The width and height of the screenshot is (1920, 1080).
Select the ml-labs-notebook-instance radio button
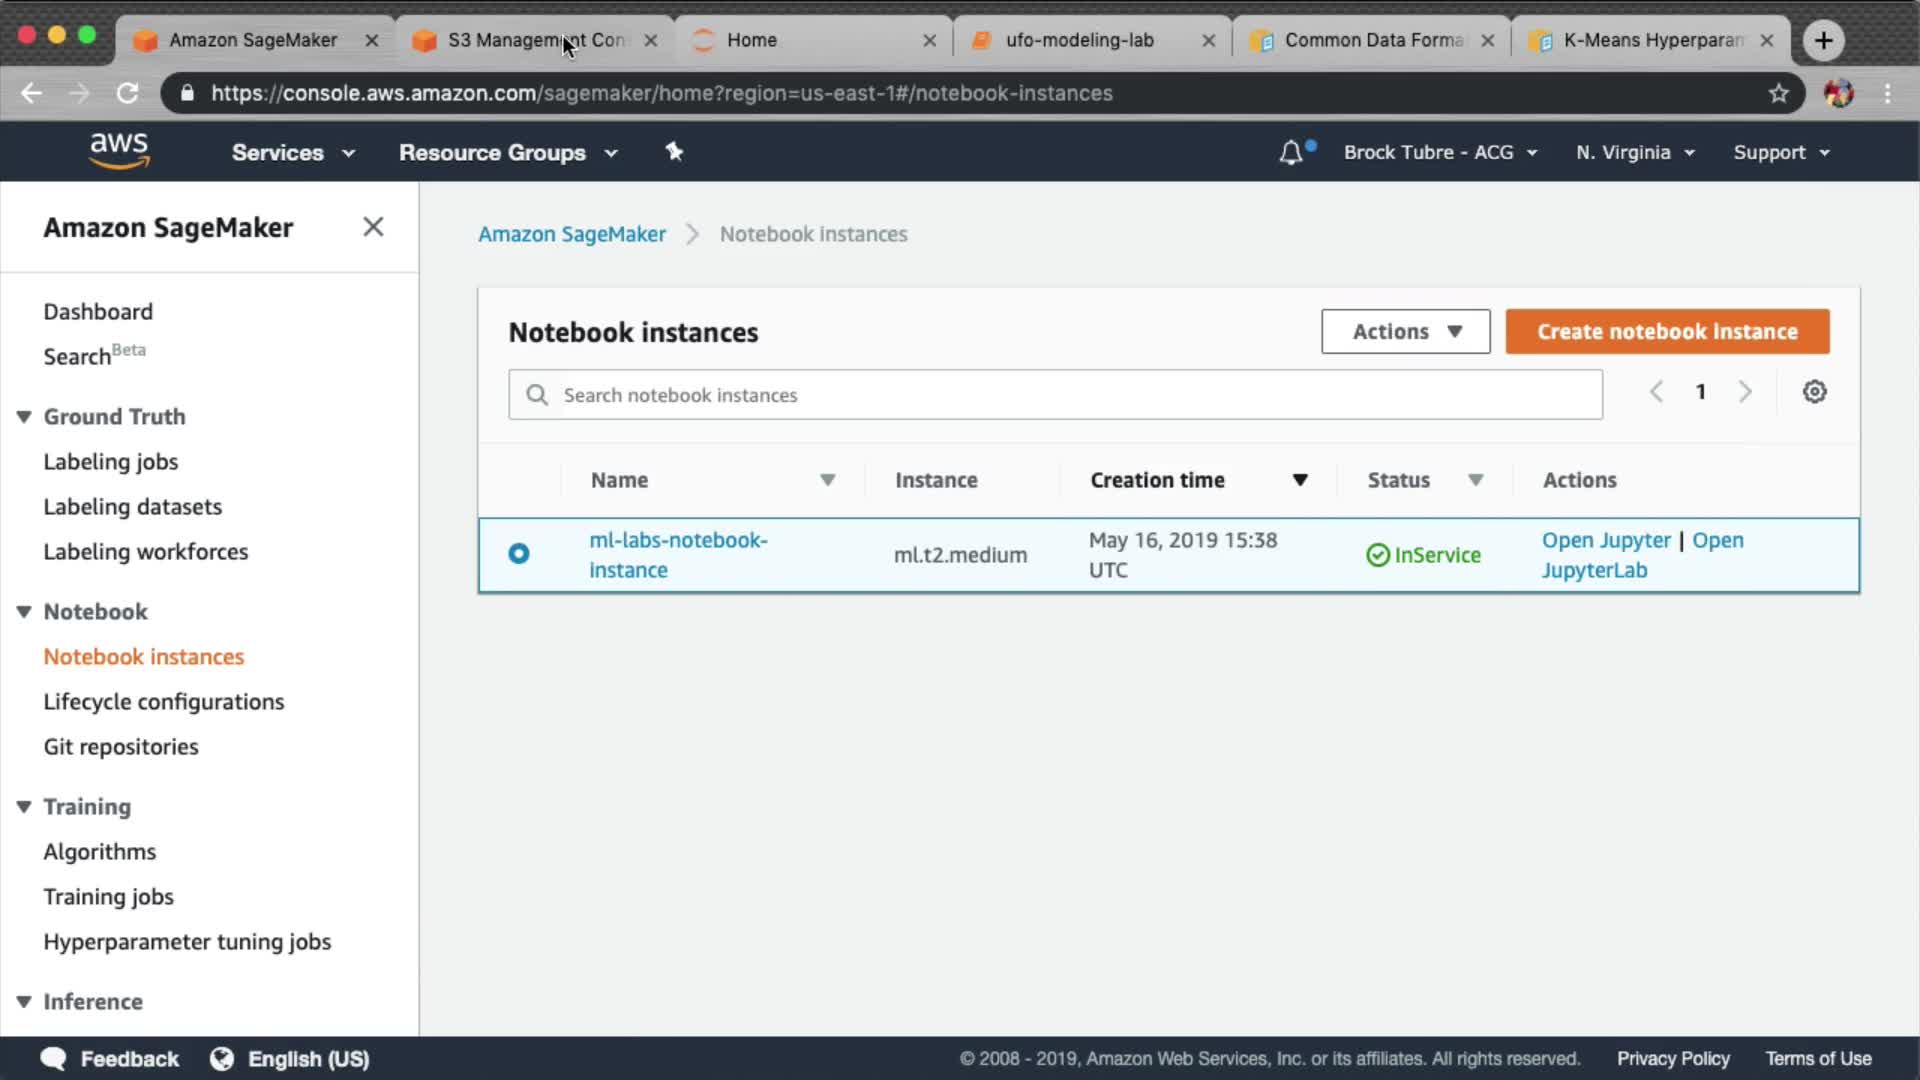point(518,553)
